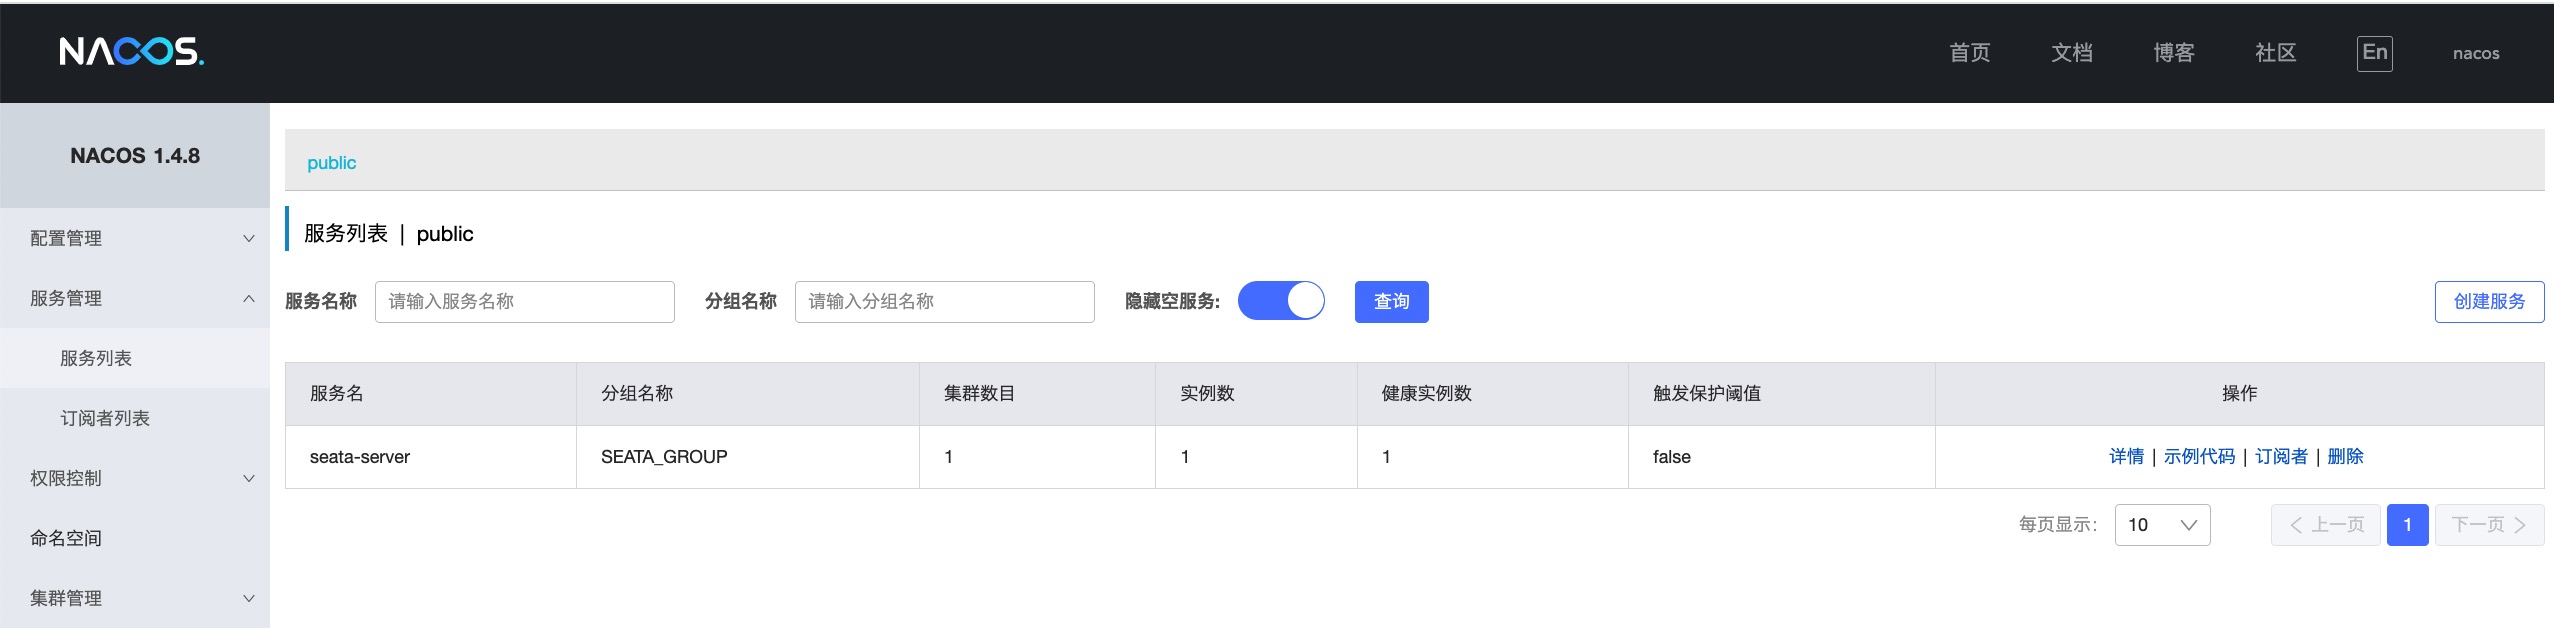This screenshot has width=2554, height=628.
Task: Click the 下一页 pagination button
Action: 2489,525
